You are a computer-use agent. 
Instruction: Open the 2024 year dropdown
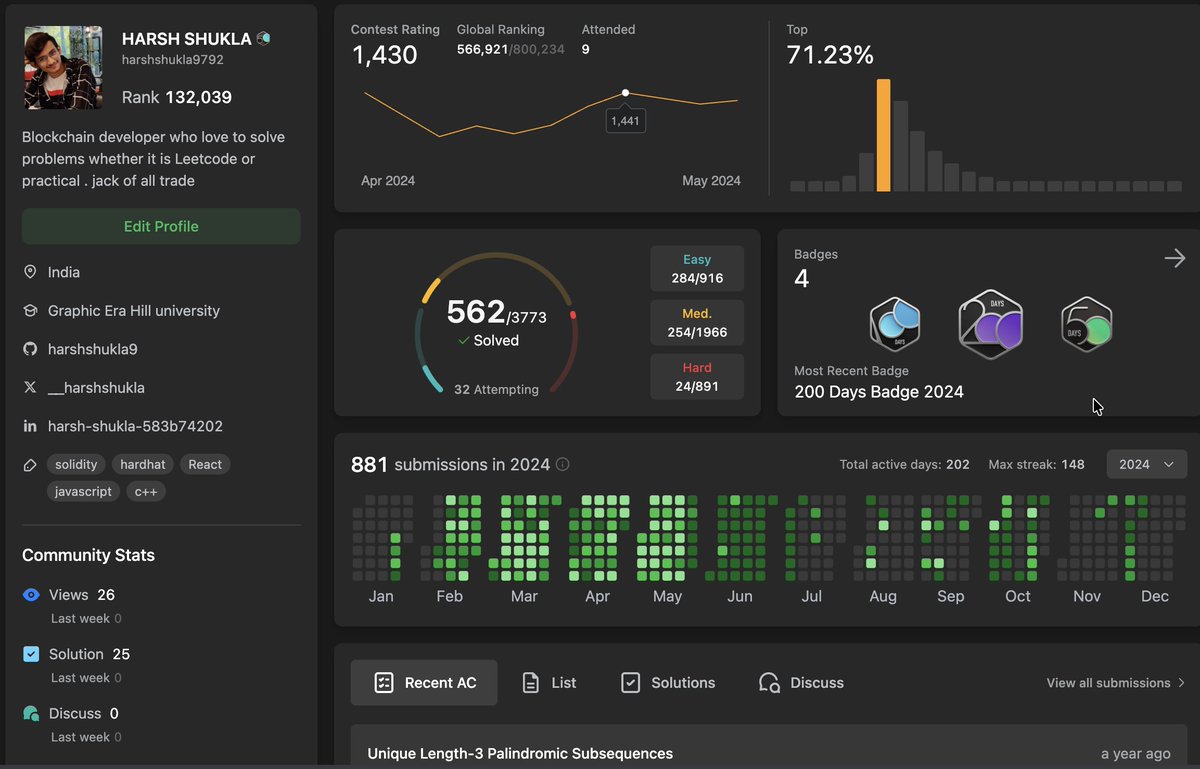(1147, 464)
